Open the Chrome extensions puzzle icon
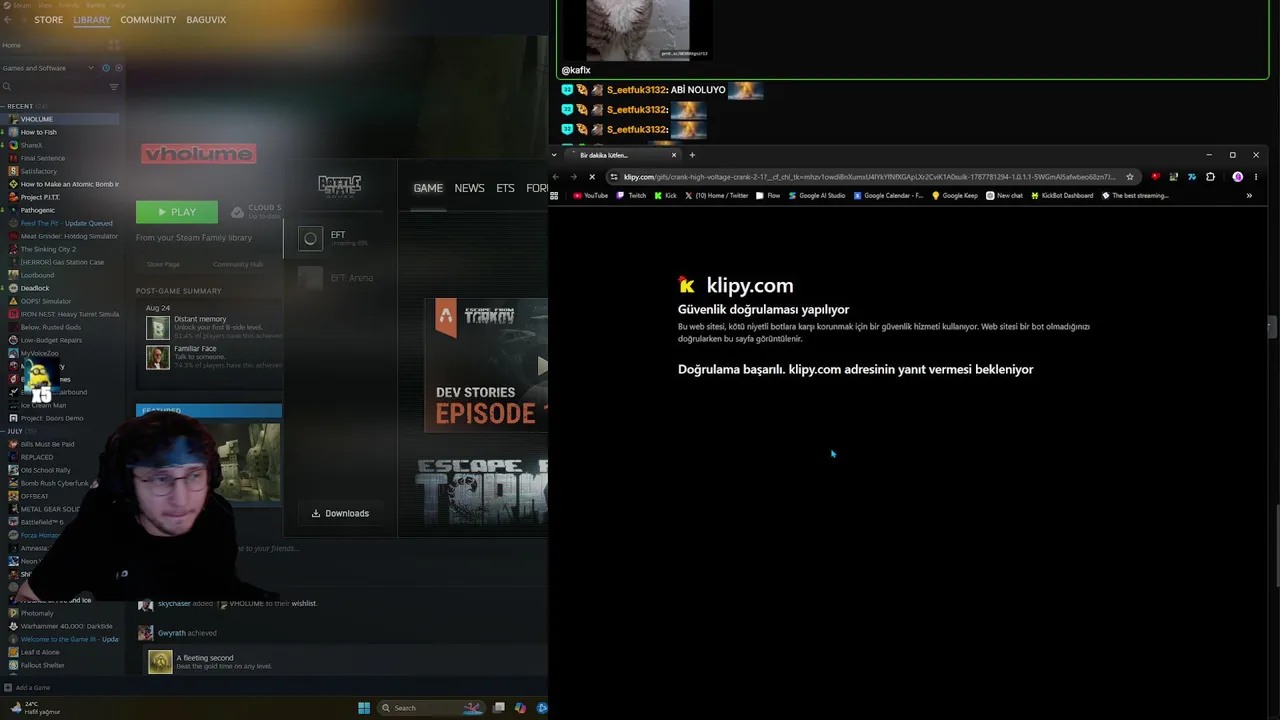 click(x=1210, y=177)
